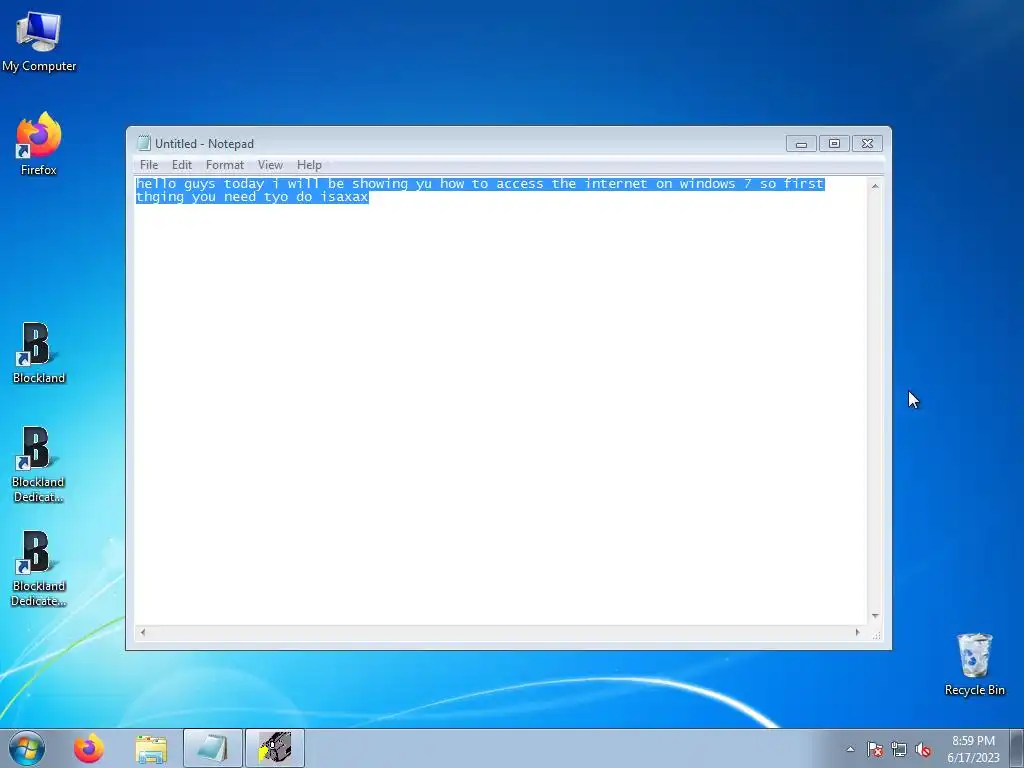1024x768 pixels.
Task: Open Windows Explorer from taskbar
Action: point(151,748)
